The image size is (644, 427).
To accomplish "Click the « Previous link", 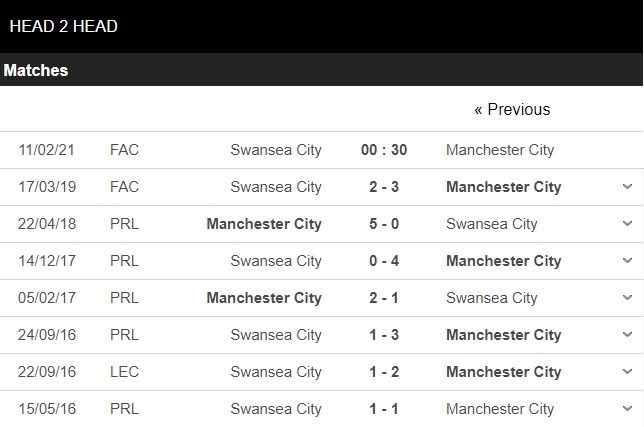I will pos(512,109).
